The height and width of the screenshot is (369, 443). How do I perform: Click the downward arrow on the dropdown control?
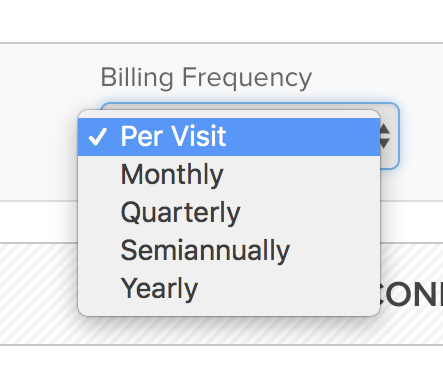point(385,143)
